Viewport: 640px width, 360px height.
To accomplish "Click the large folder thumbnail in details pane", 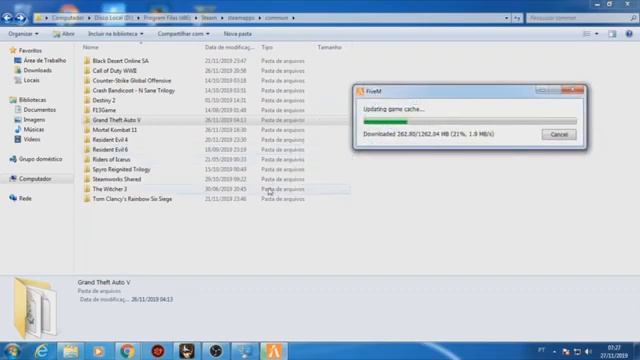I will (x=35, y=308).
